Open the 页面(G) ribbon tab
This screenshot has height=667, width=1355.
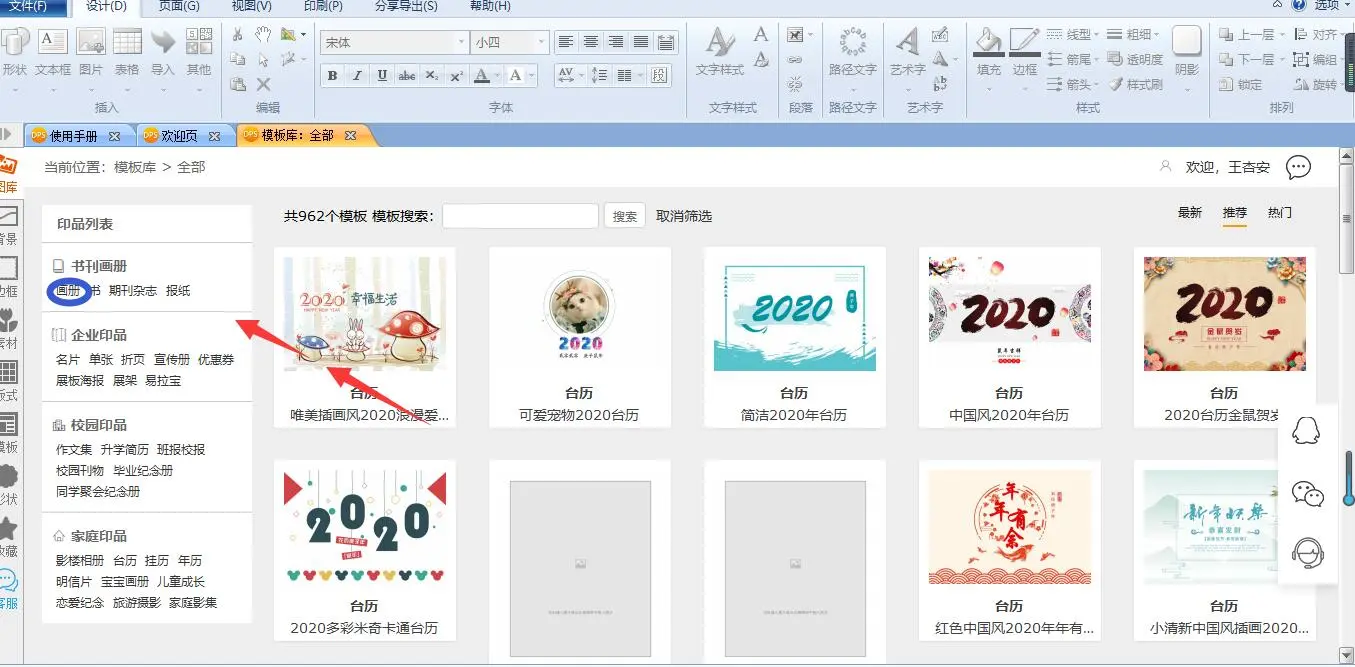pos(179,6)
